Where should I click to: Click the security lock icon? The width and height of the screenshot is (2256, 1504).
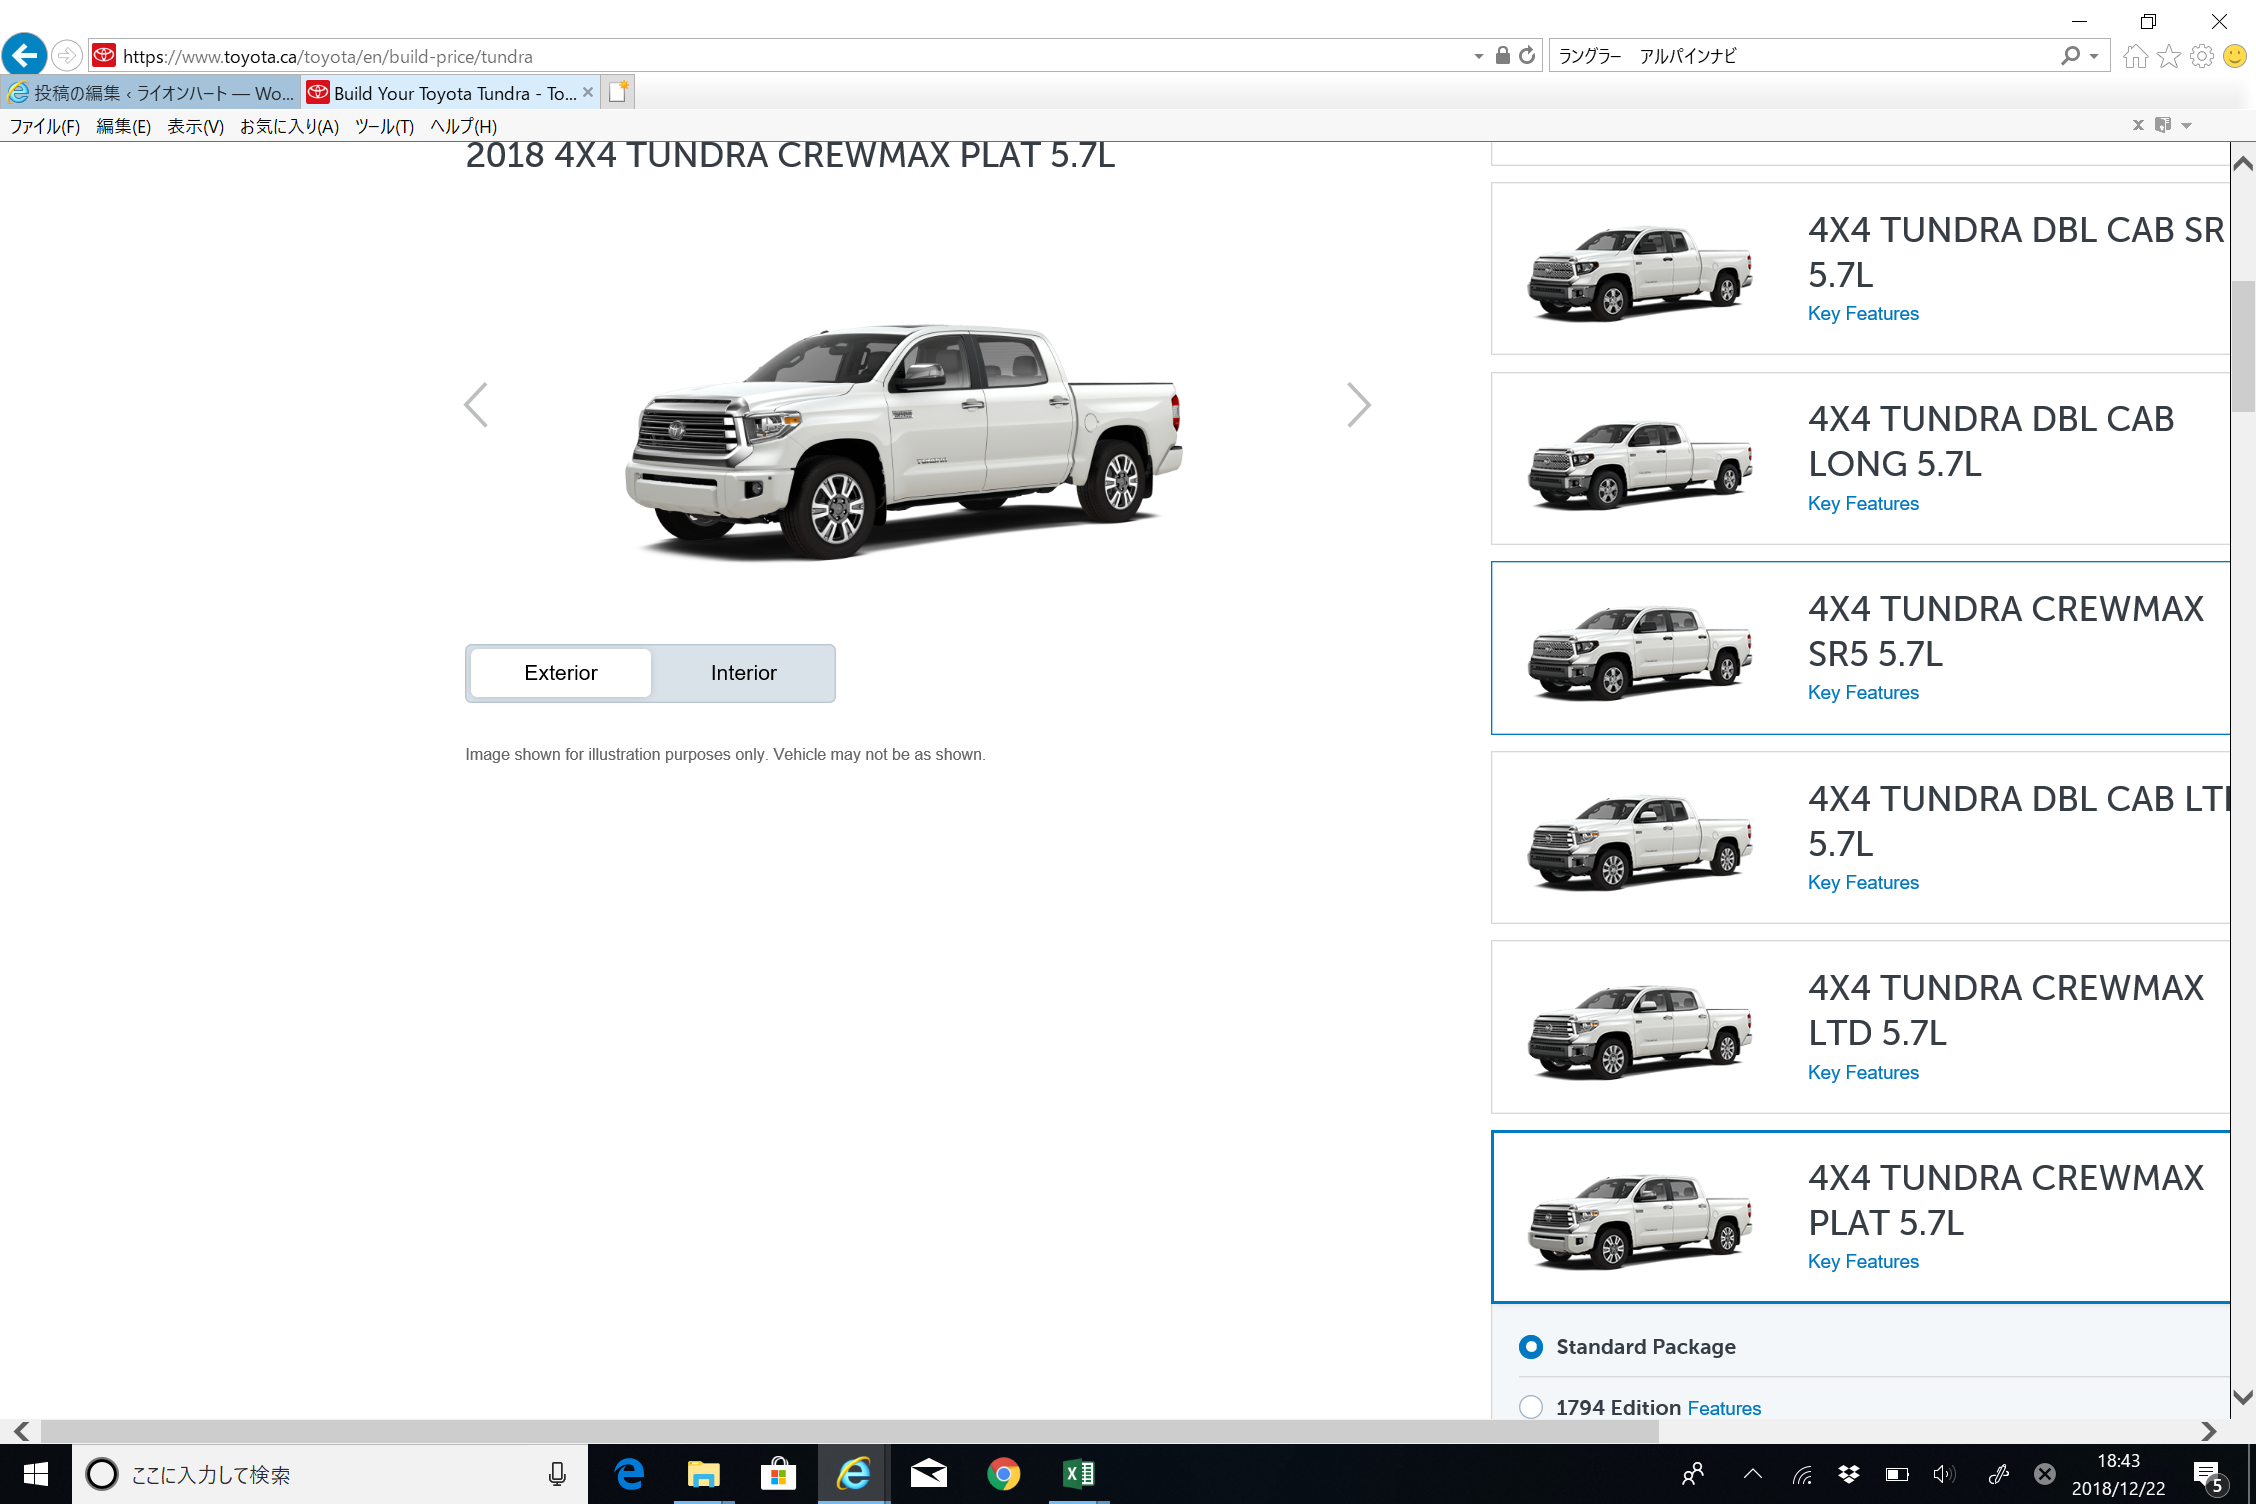(x=1502, y=56)
